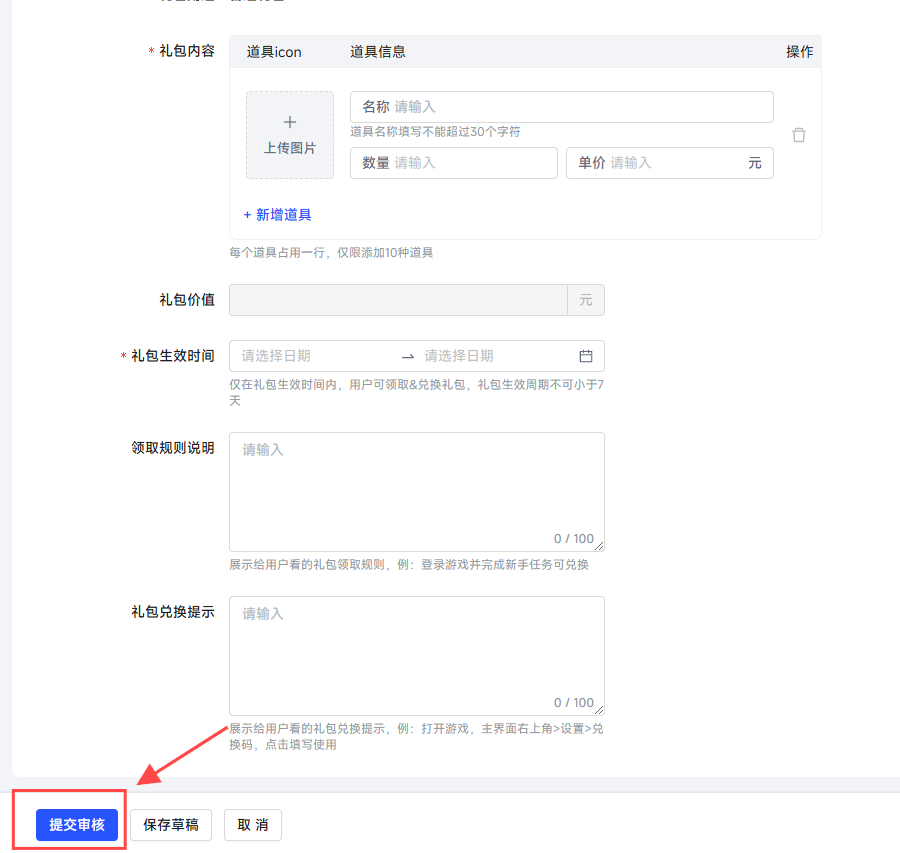Click the 领取规则说明 resize handle corner

(599, 546)
